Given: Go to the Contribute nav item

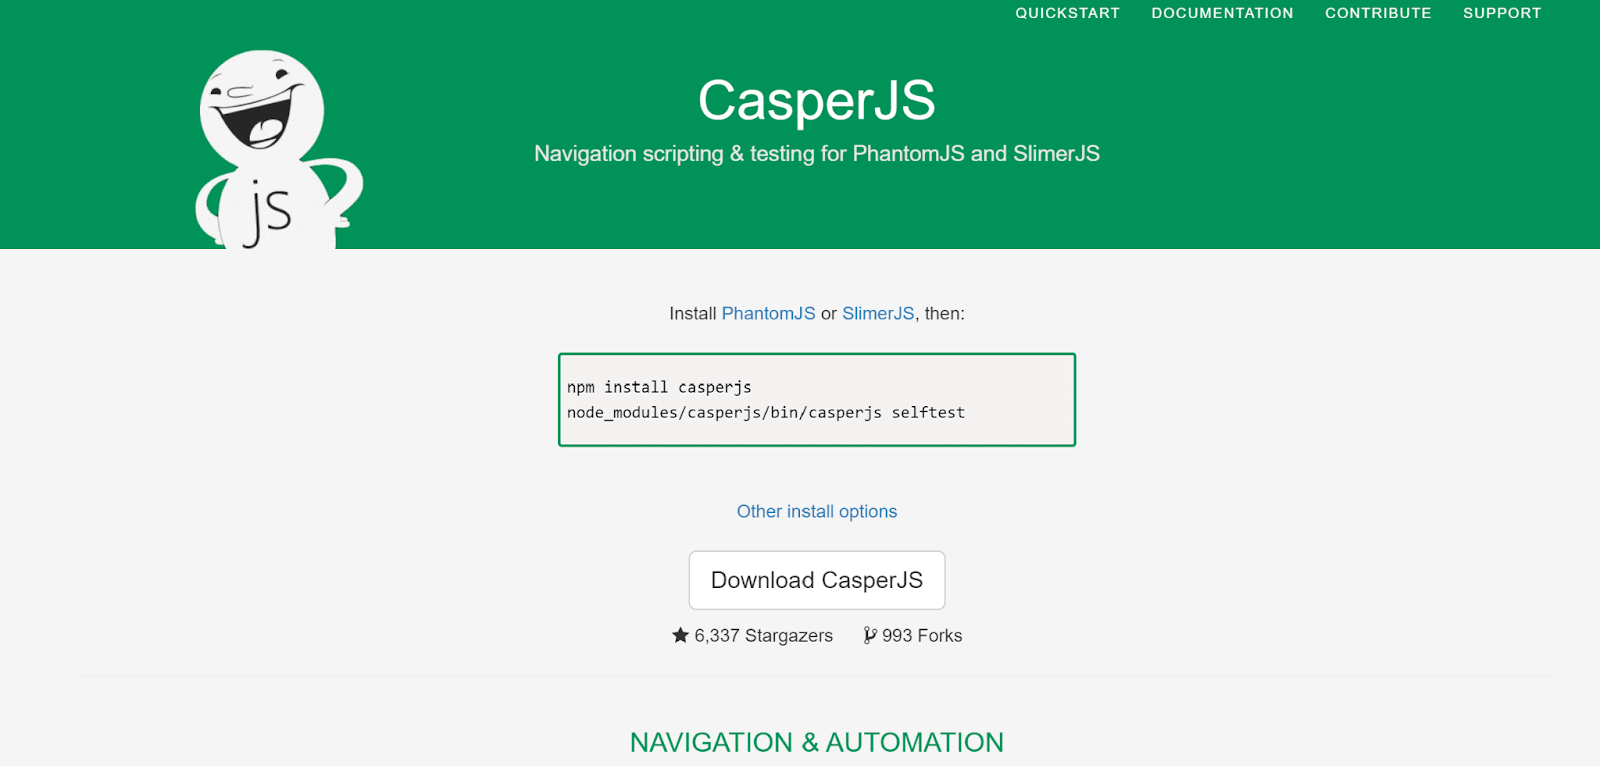Looking at the screenshot, I should click(1378, 13).
